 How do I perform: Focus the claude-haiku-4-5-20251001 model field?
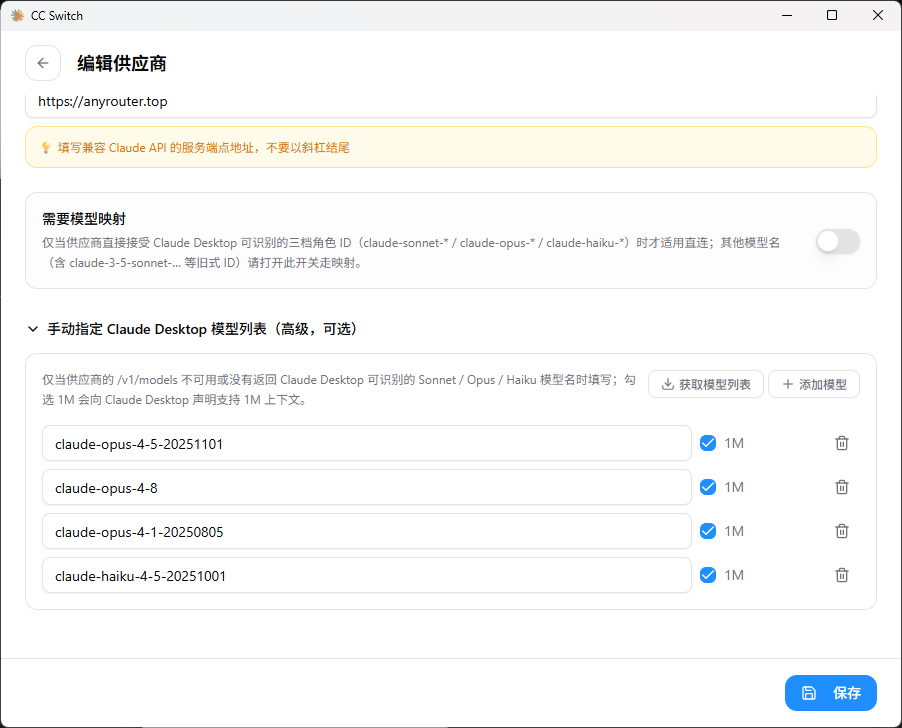pyautogui.click(x=366, y=575)
